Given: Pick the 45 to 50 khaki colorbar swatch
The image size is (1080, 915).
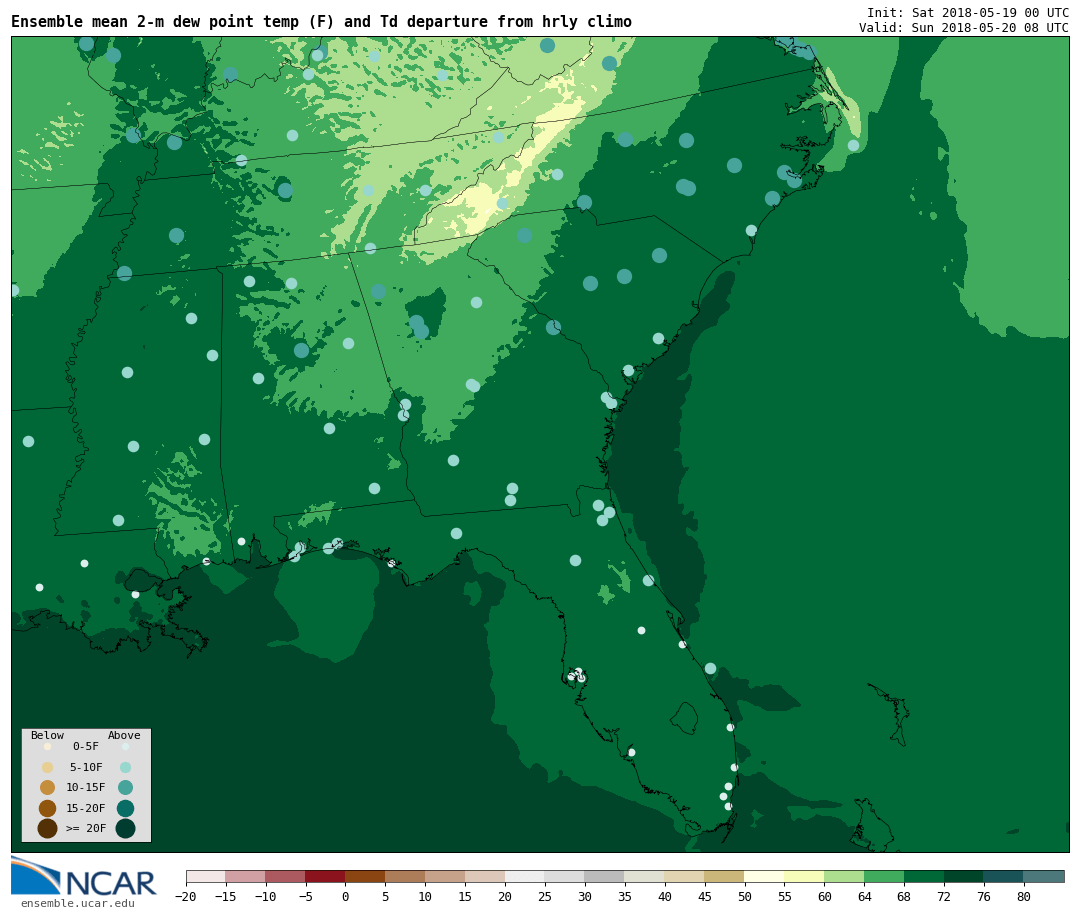Looking at the screenshot, I should [x=725, y=876].
